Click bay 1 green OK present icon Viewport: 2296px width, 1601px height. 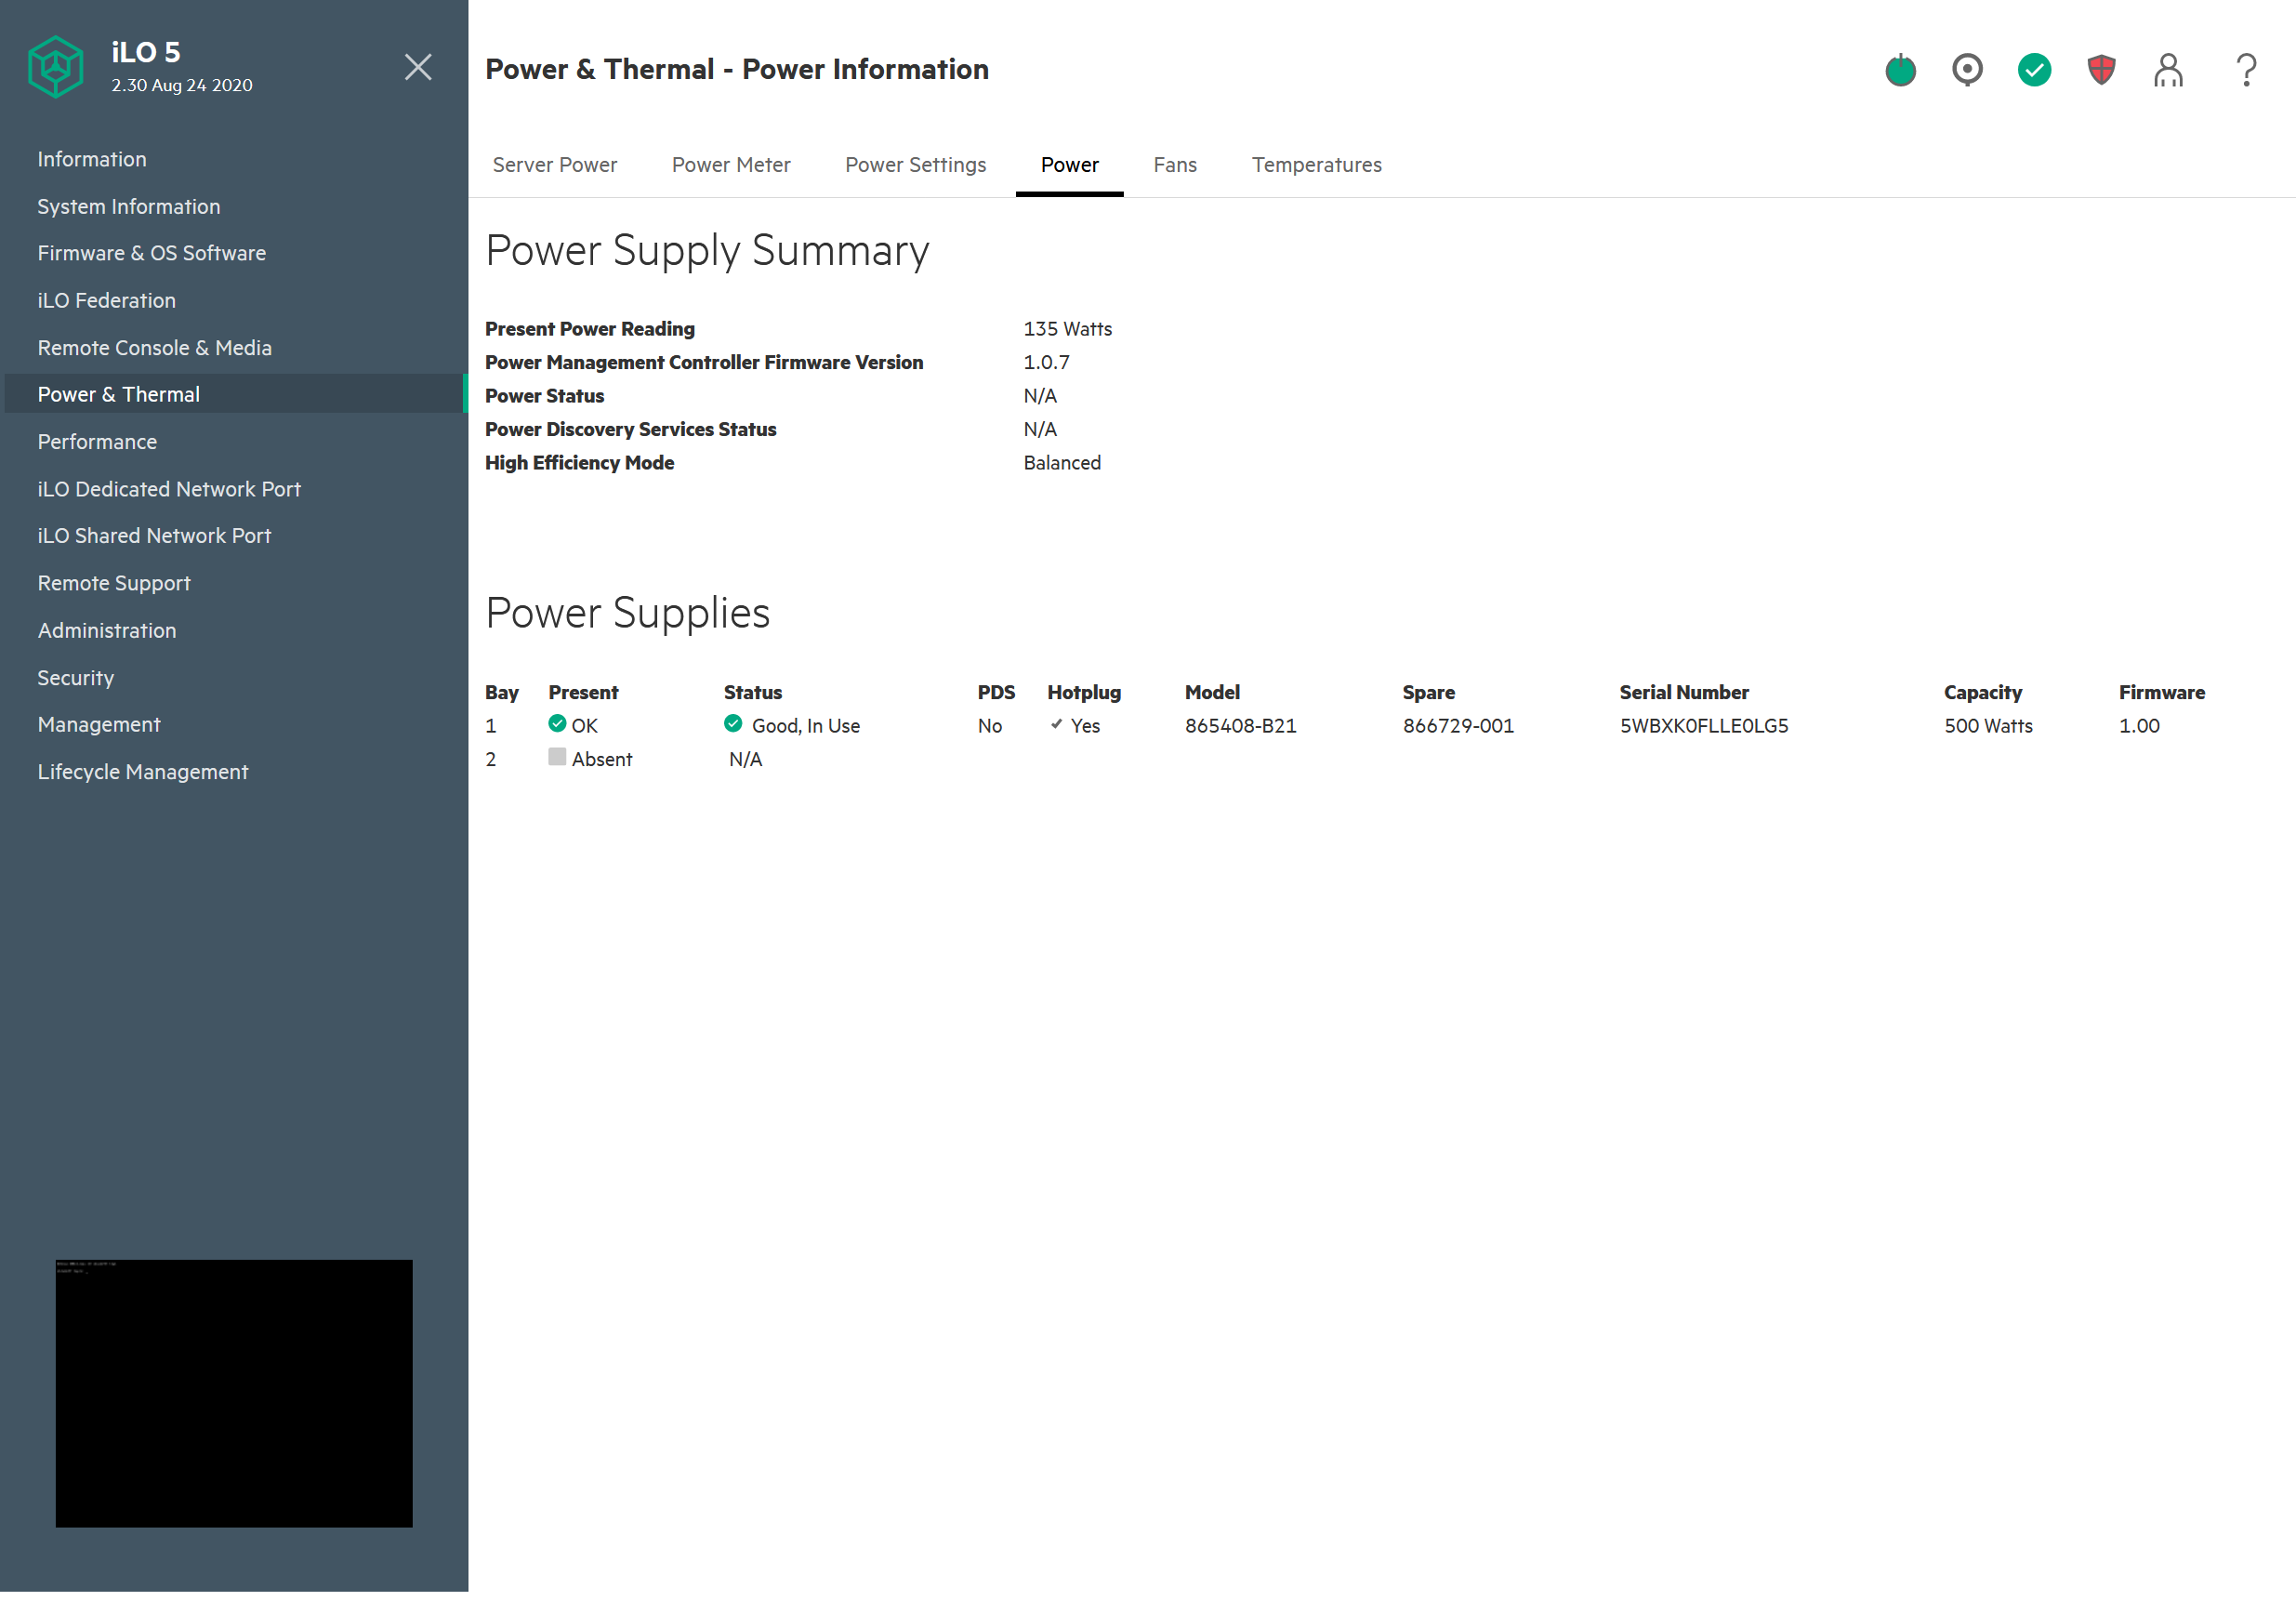click(x=557, y=724)
